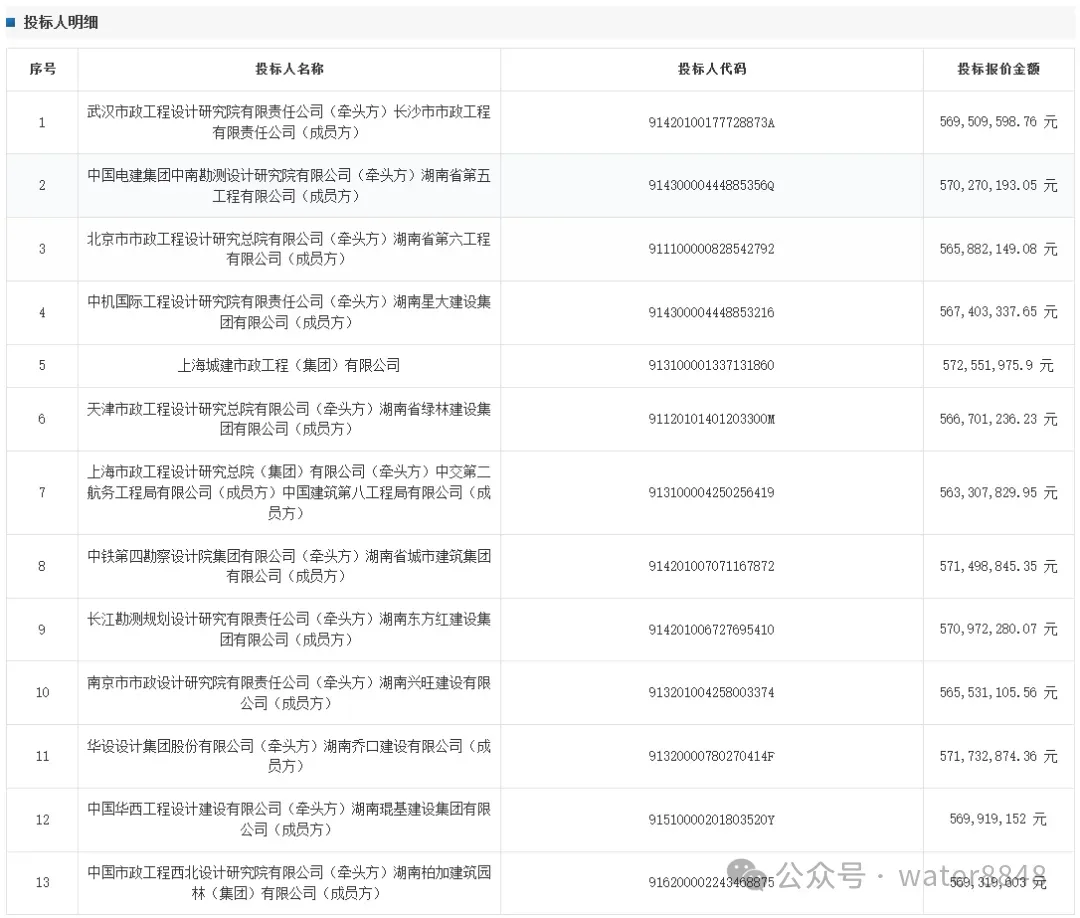
Task: Select bidder name 中国电建集团中南勘测设计研究院有限公司
Action: (x=219, y=176)
